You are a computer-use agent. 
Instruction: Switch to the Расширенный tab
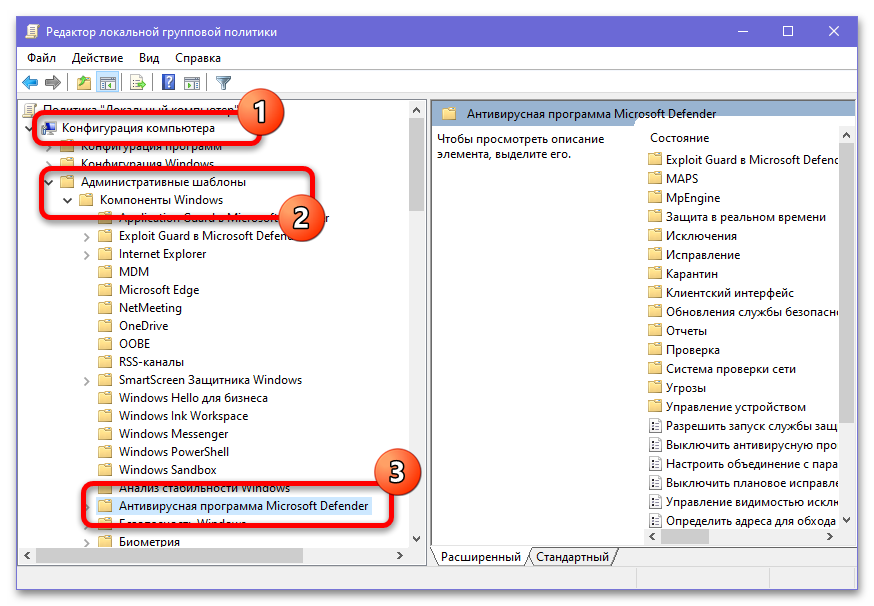click(x=480, y=557)
